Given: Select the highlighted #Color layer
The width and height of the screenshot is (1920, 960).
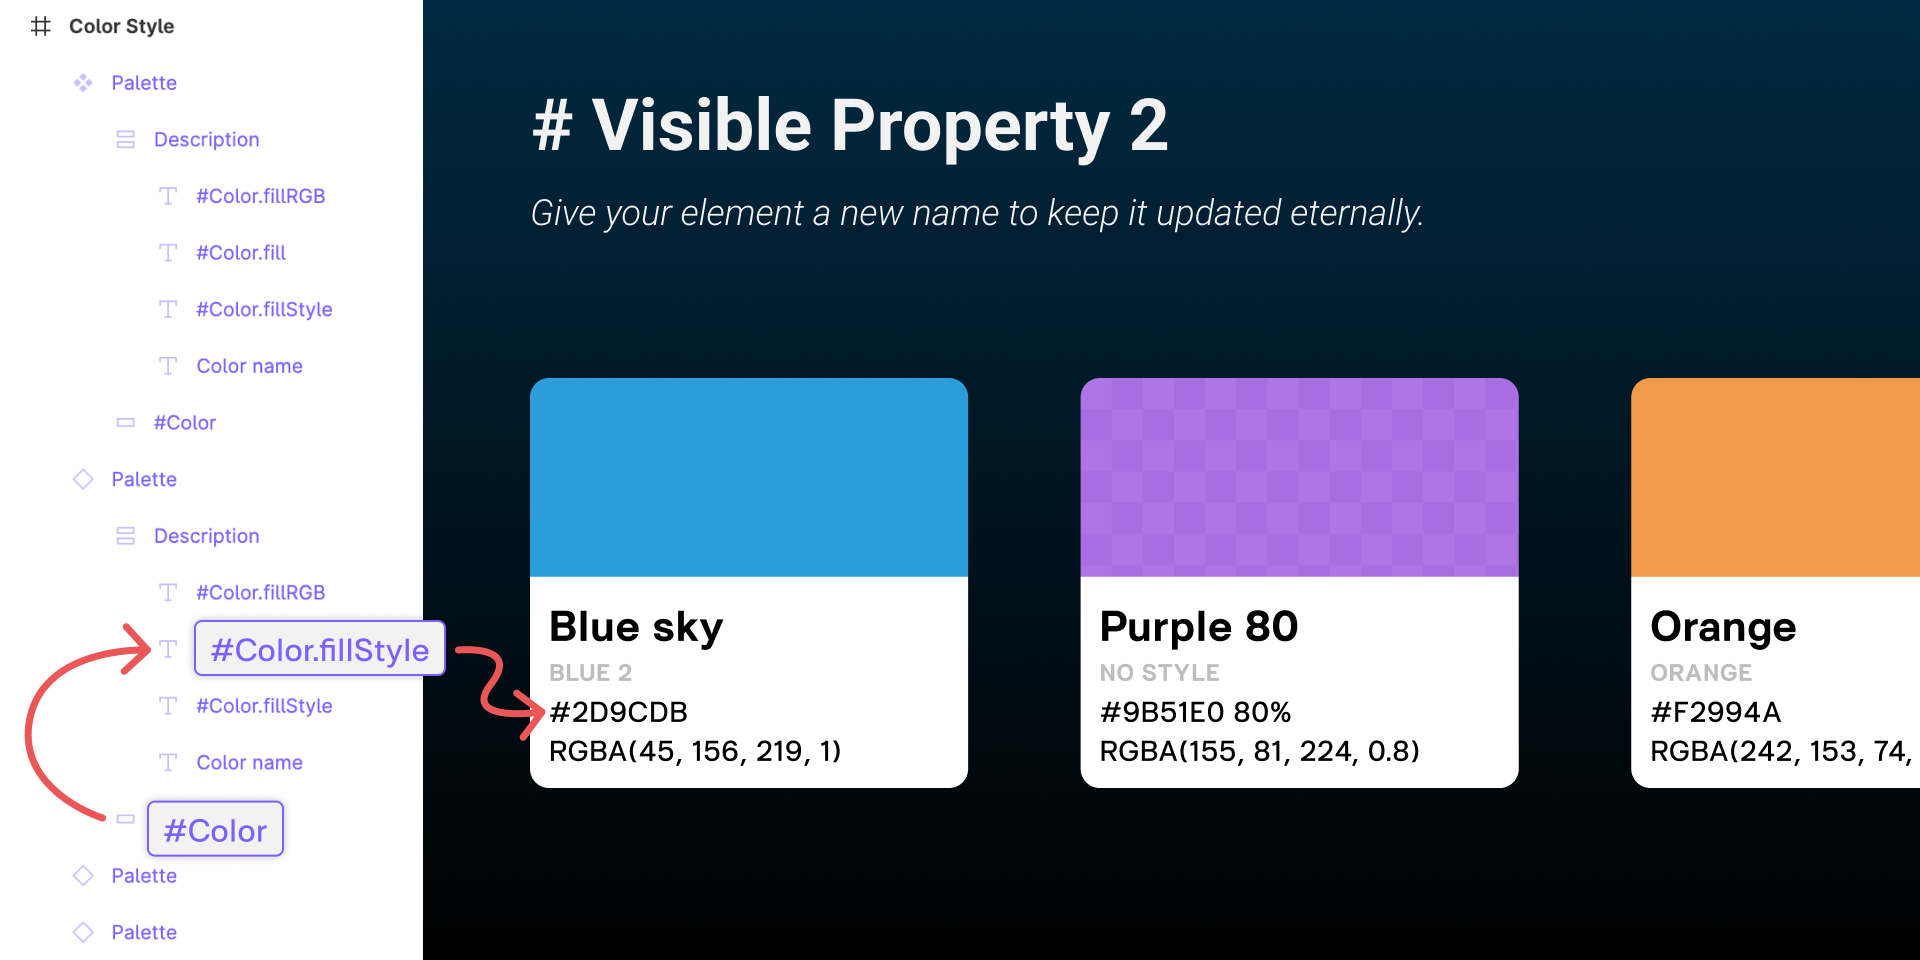Looking at the screenshot, I should pyautogui.click(x=214, y=829).
